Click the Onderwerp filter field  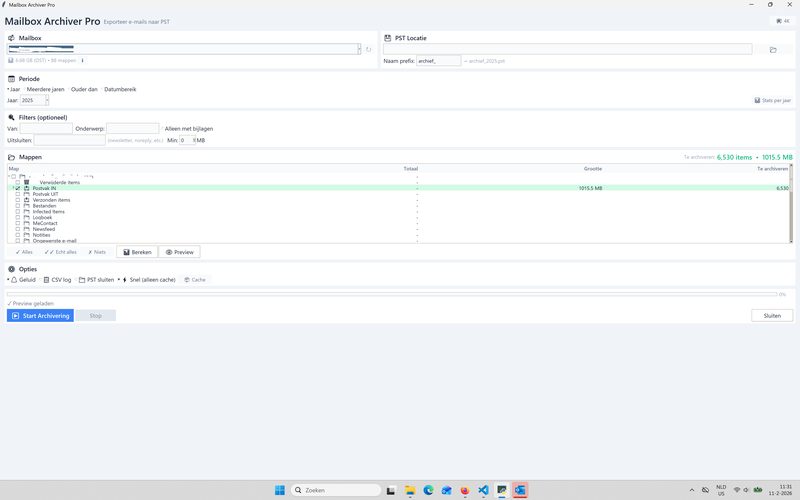click(133, 129)
